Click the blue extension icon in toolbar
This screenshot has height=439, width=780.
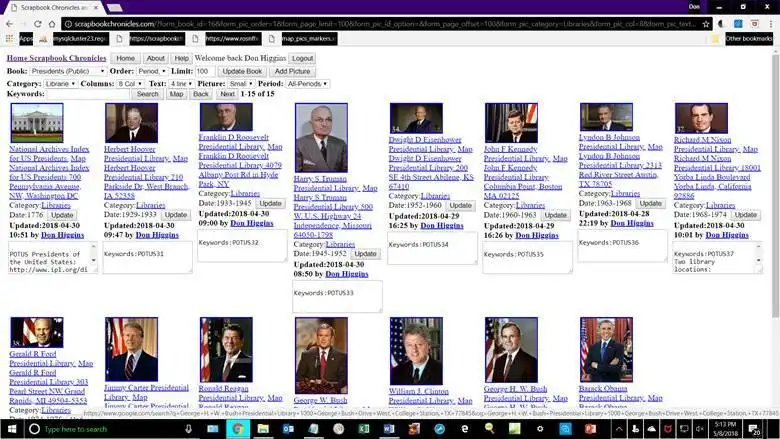pyautogui.click(x=738, y=24)
